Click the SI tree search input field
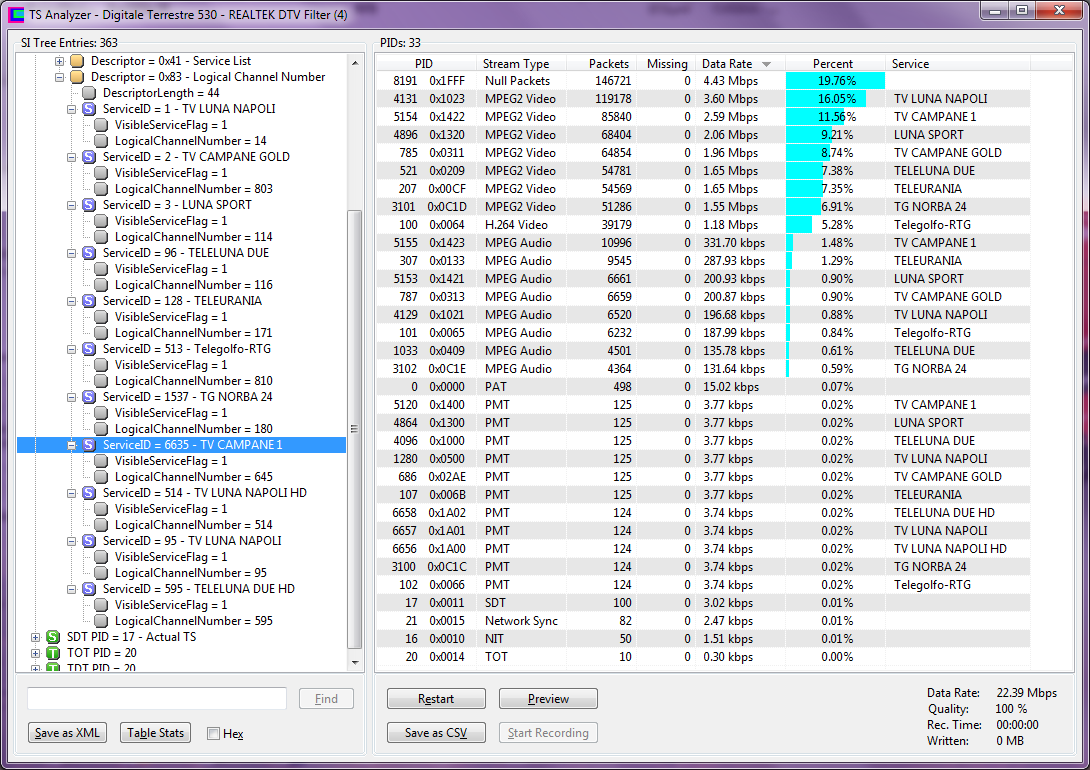The width and height of the screenshot is (1090, 770). tap(157, 698)
